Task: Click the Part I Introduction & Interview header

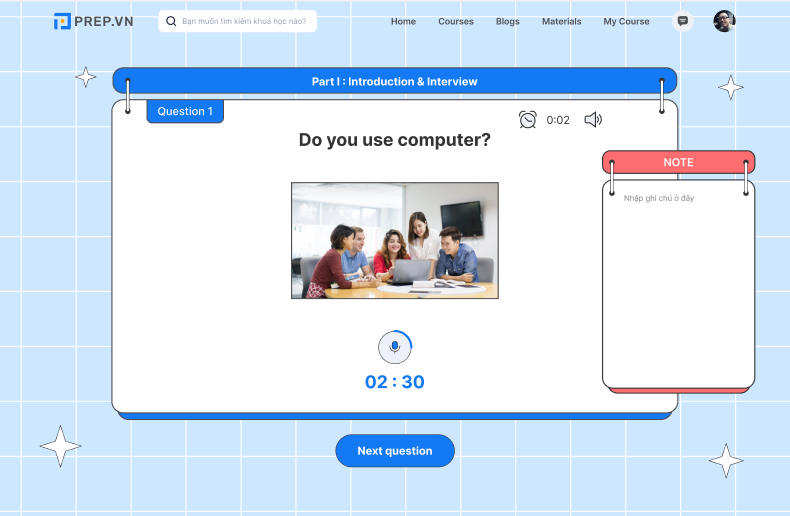Action: pyautogui.click(x=394, y=81)
